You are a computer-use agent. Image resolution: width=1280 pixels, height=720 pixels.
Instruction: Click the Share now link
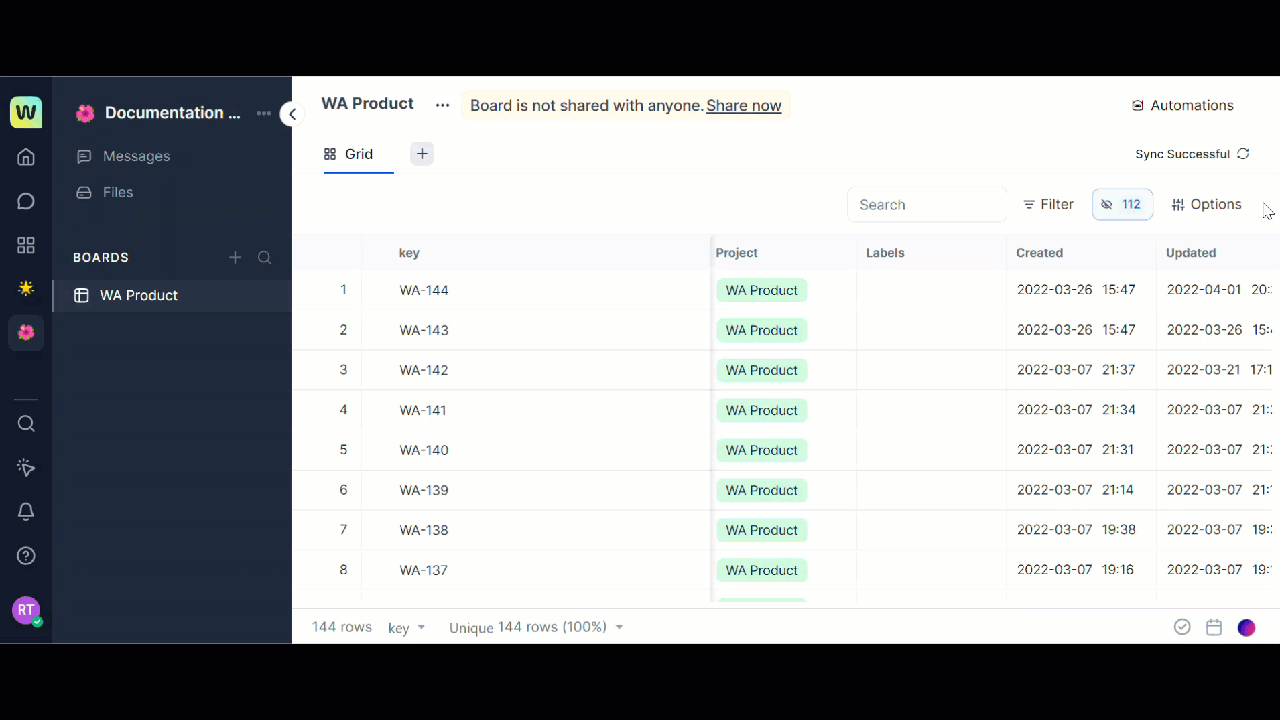pos(743,106)
